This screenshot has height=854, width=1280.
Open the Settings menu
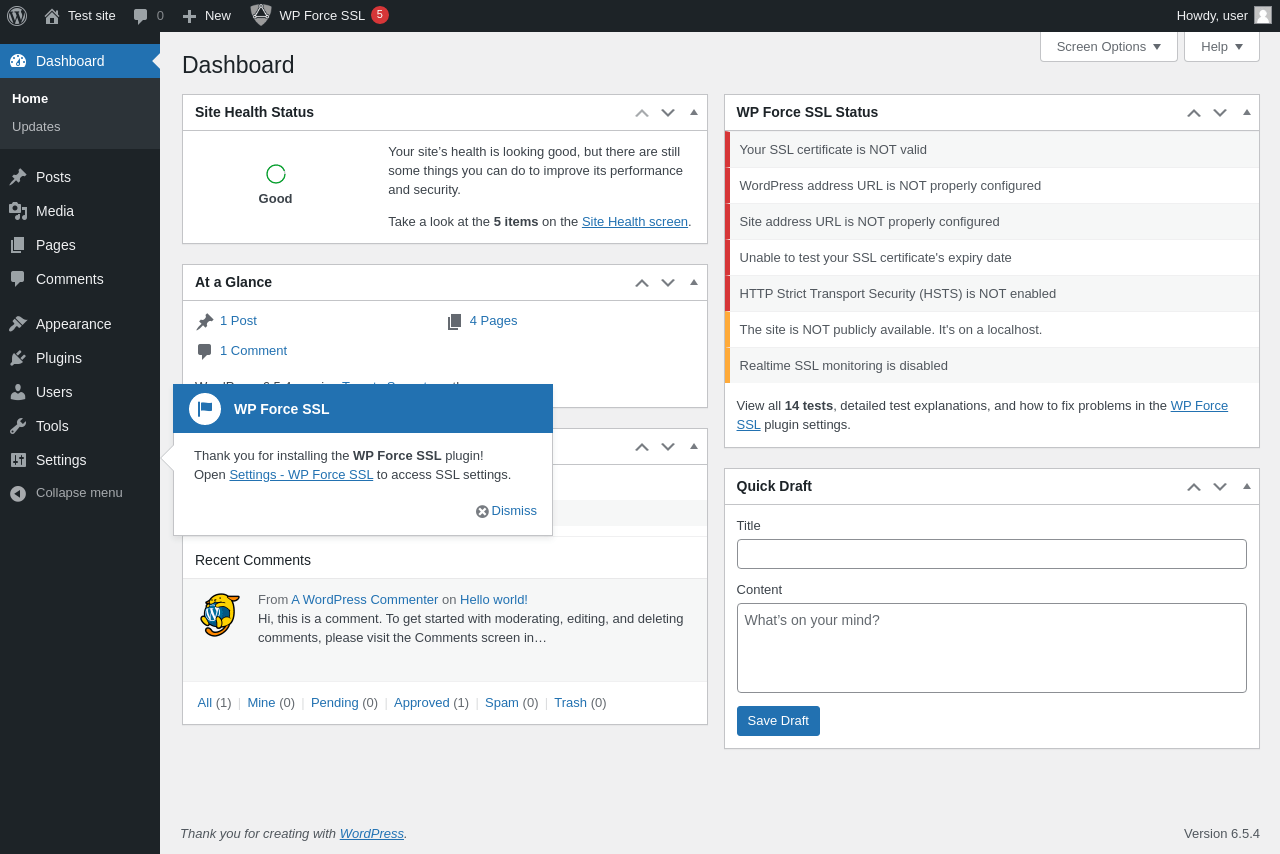[x=80, y=460]
